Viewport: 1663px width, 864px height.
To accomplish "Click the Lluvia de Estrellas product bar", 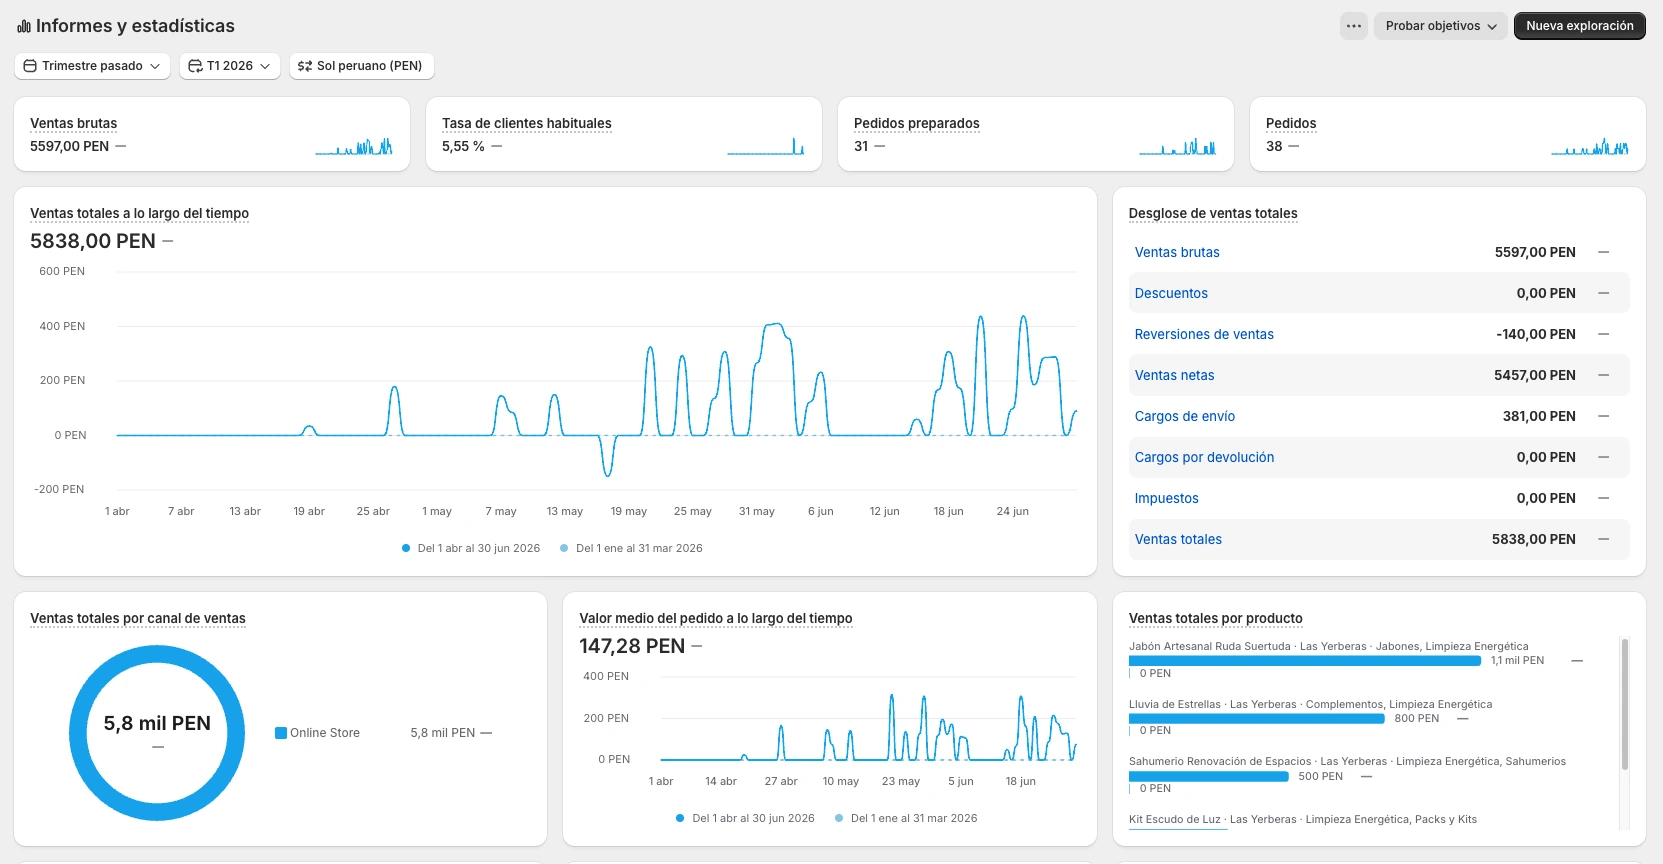I will [x=1257, y=719].
